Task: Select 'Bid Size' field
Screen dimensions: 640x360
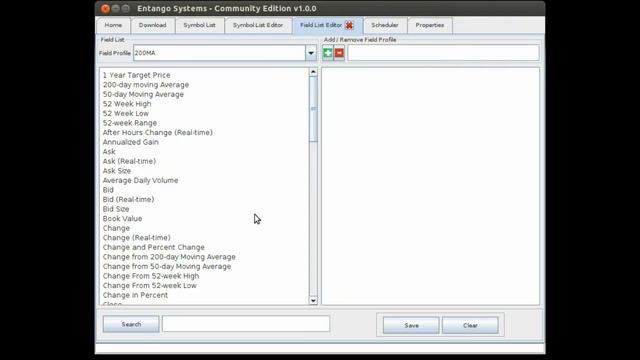Action: (x=116, y=209)
